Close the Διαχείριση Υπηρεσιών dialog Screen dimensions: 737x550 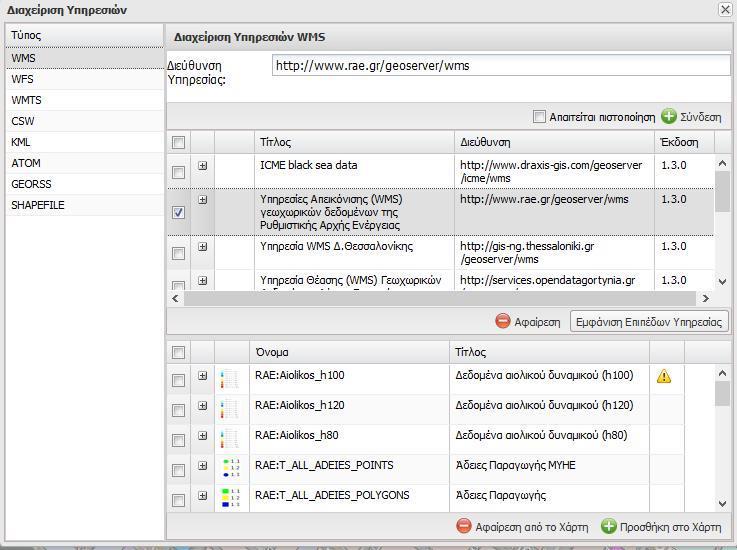(x=725, y=9)
